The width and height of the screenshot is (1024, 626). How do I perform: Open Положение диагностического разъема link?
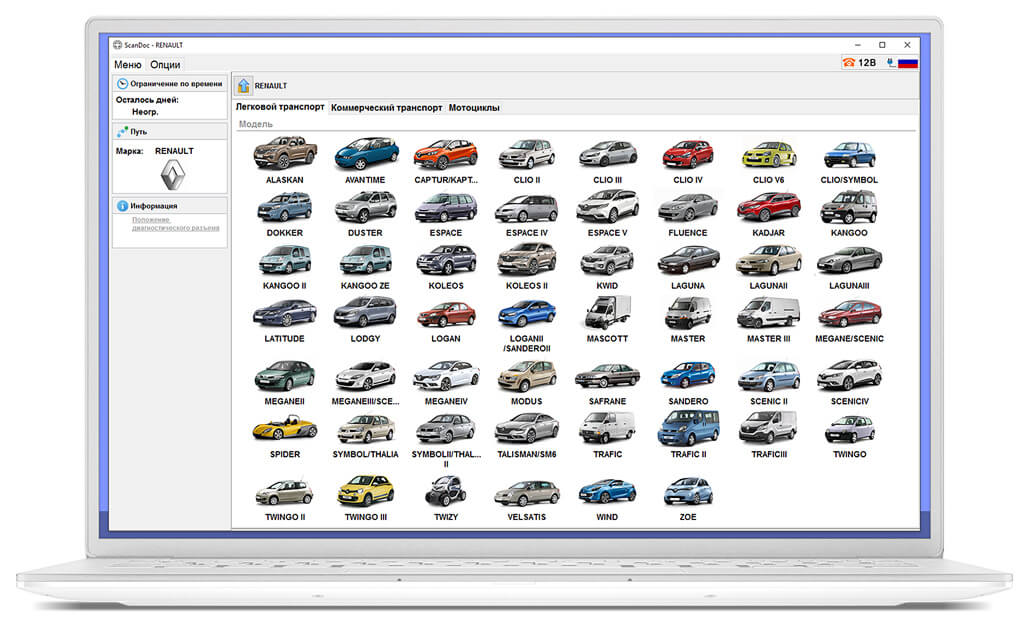[175, 224]
